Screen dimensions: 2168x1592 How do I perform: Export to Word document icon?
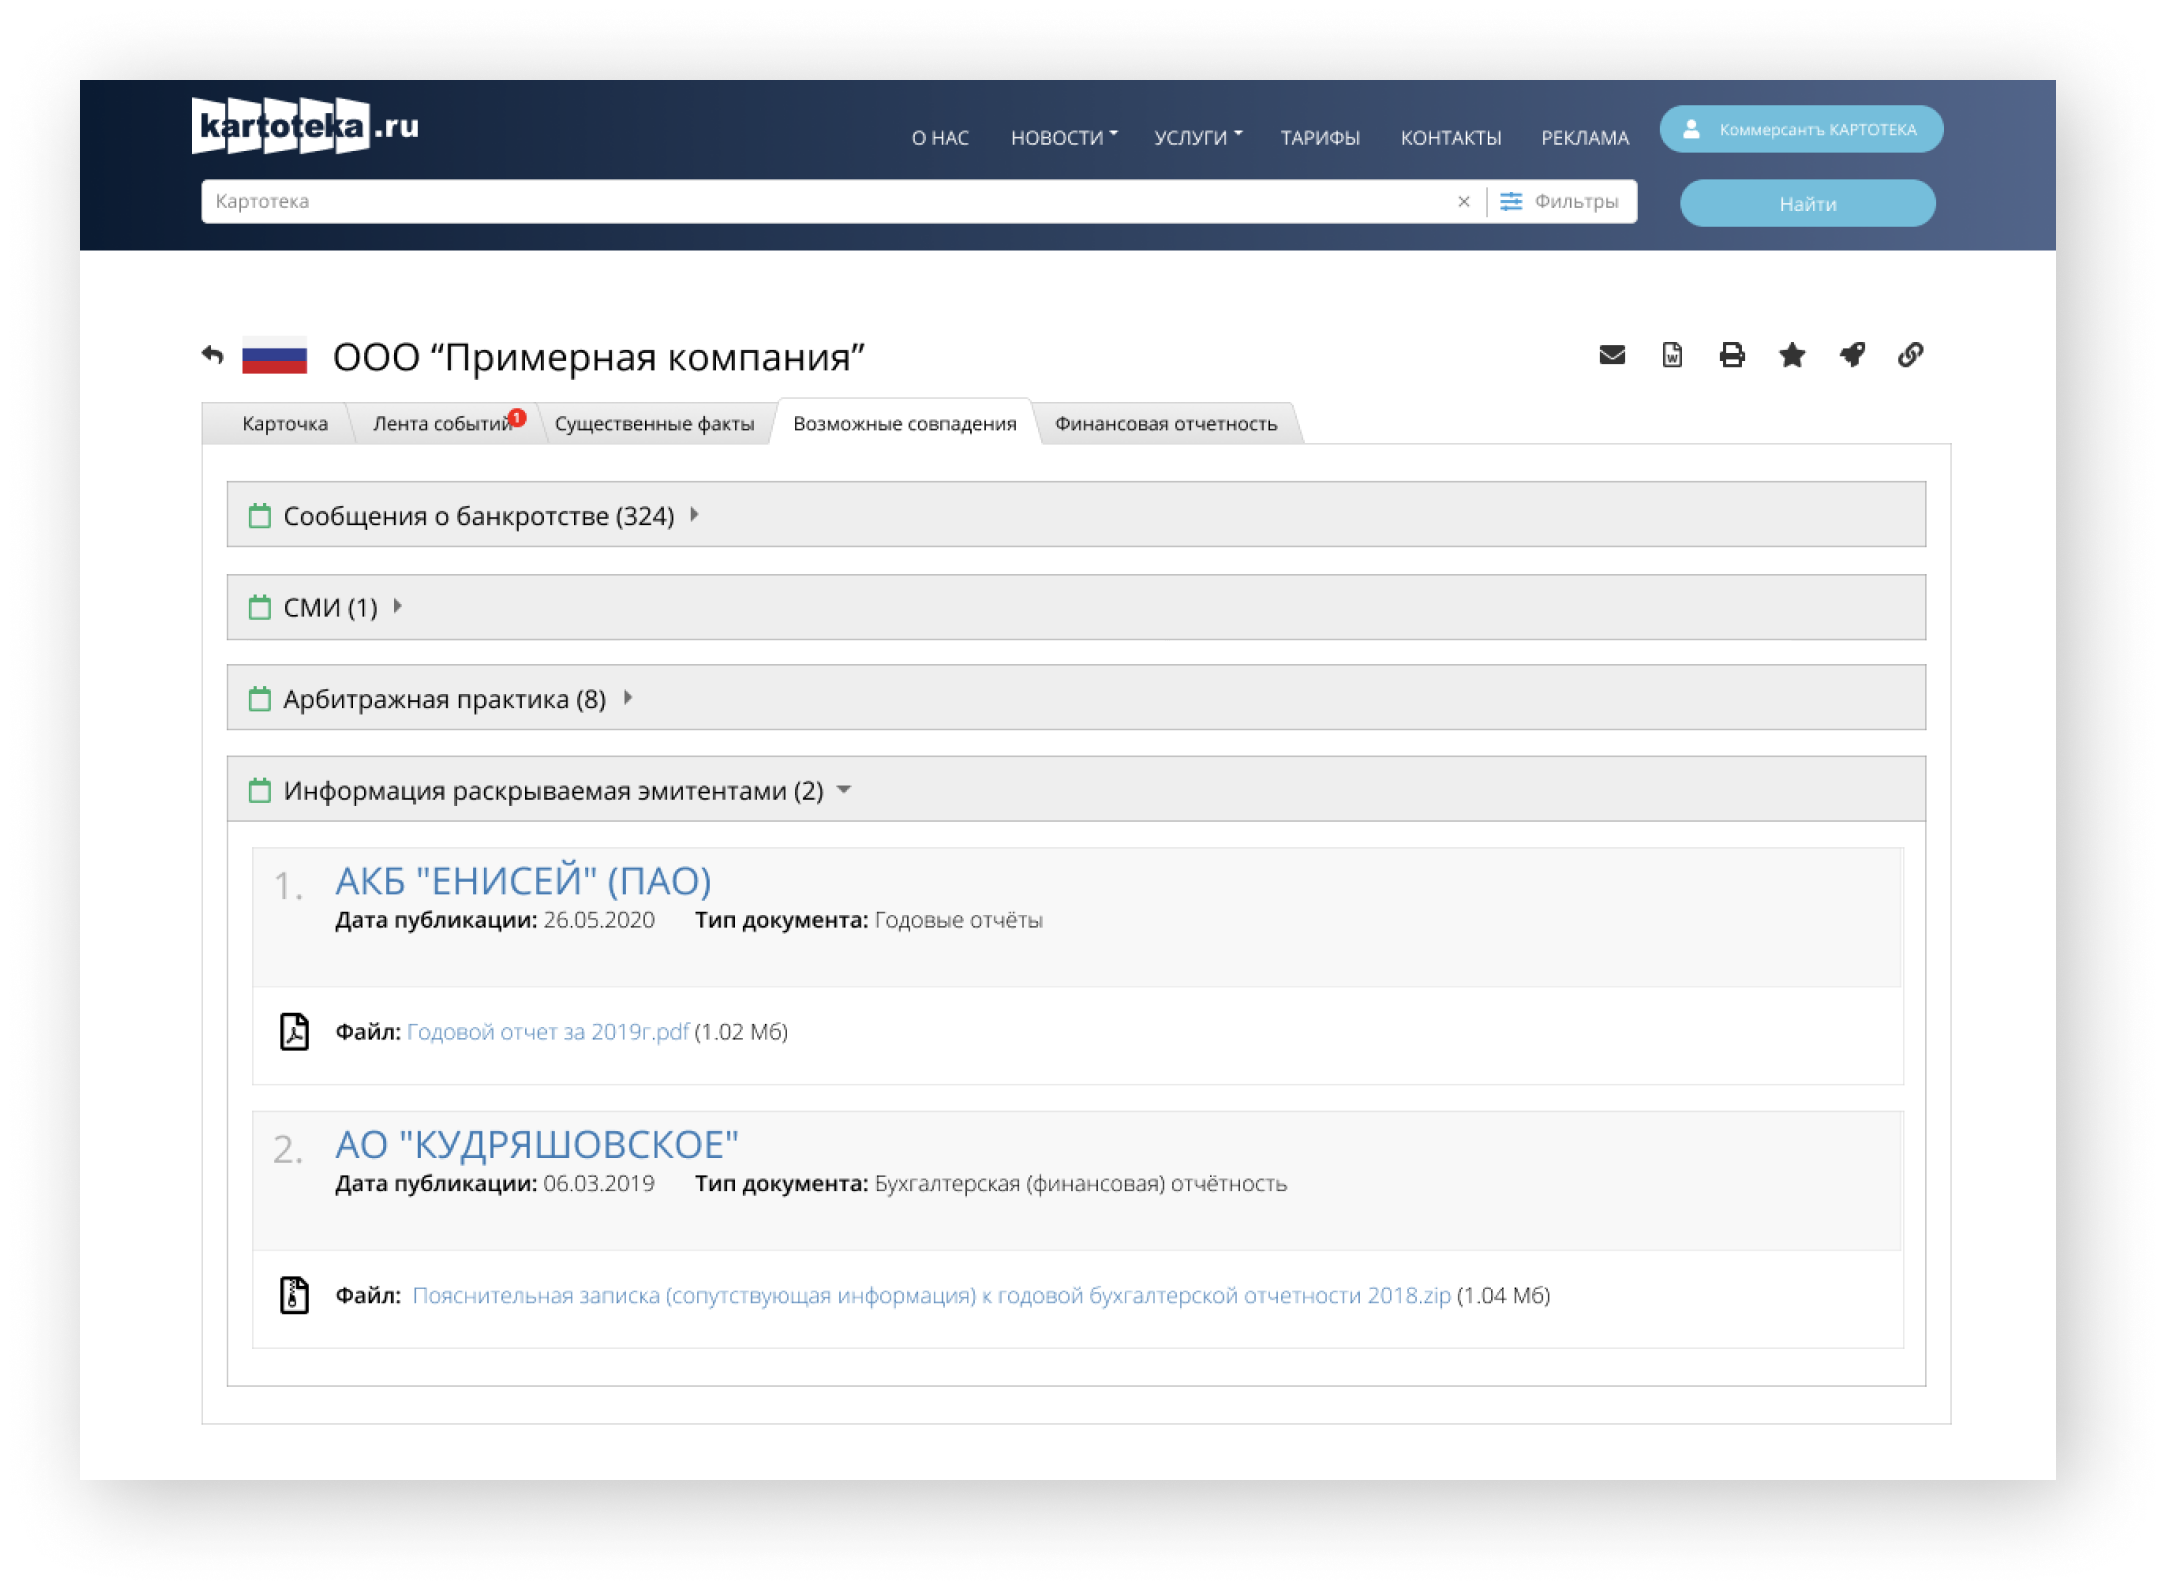tap(1672, 355)
